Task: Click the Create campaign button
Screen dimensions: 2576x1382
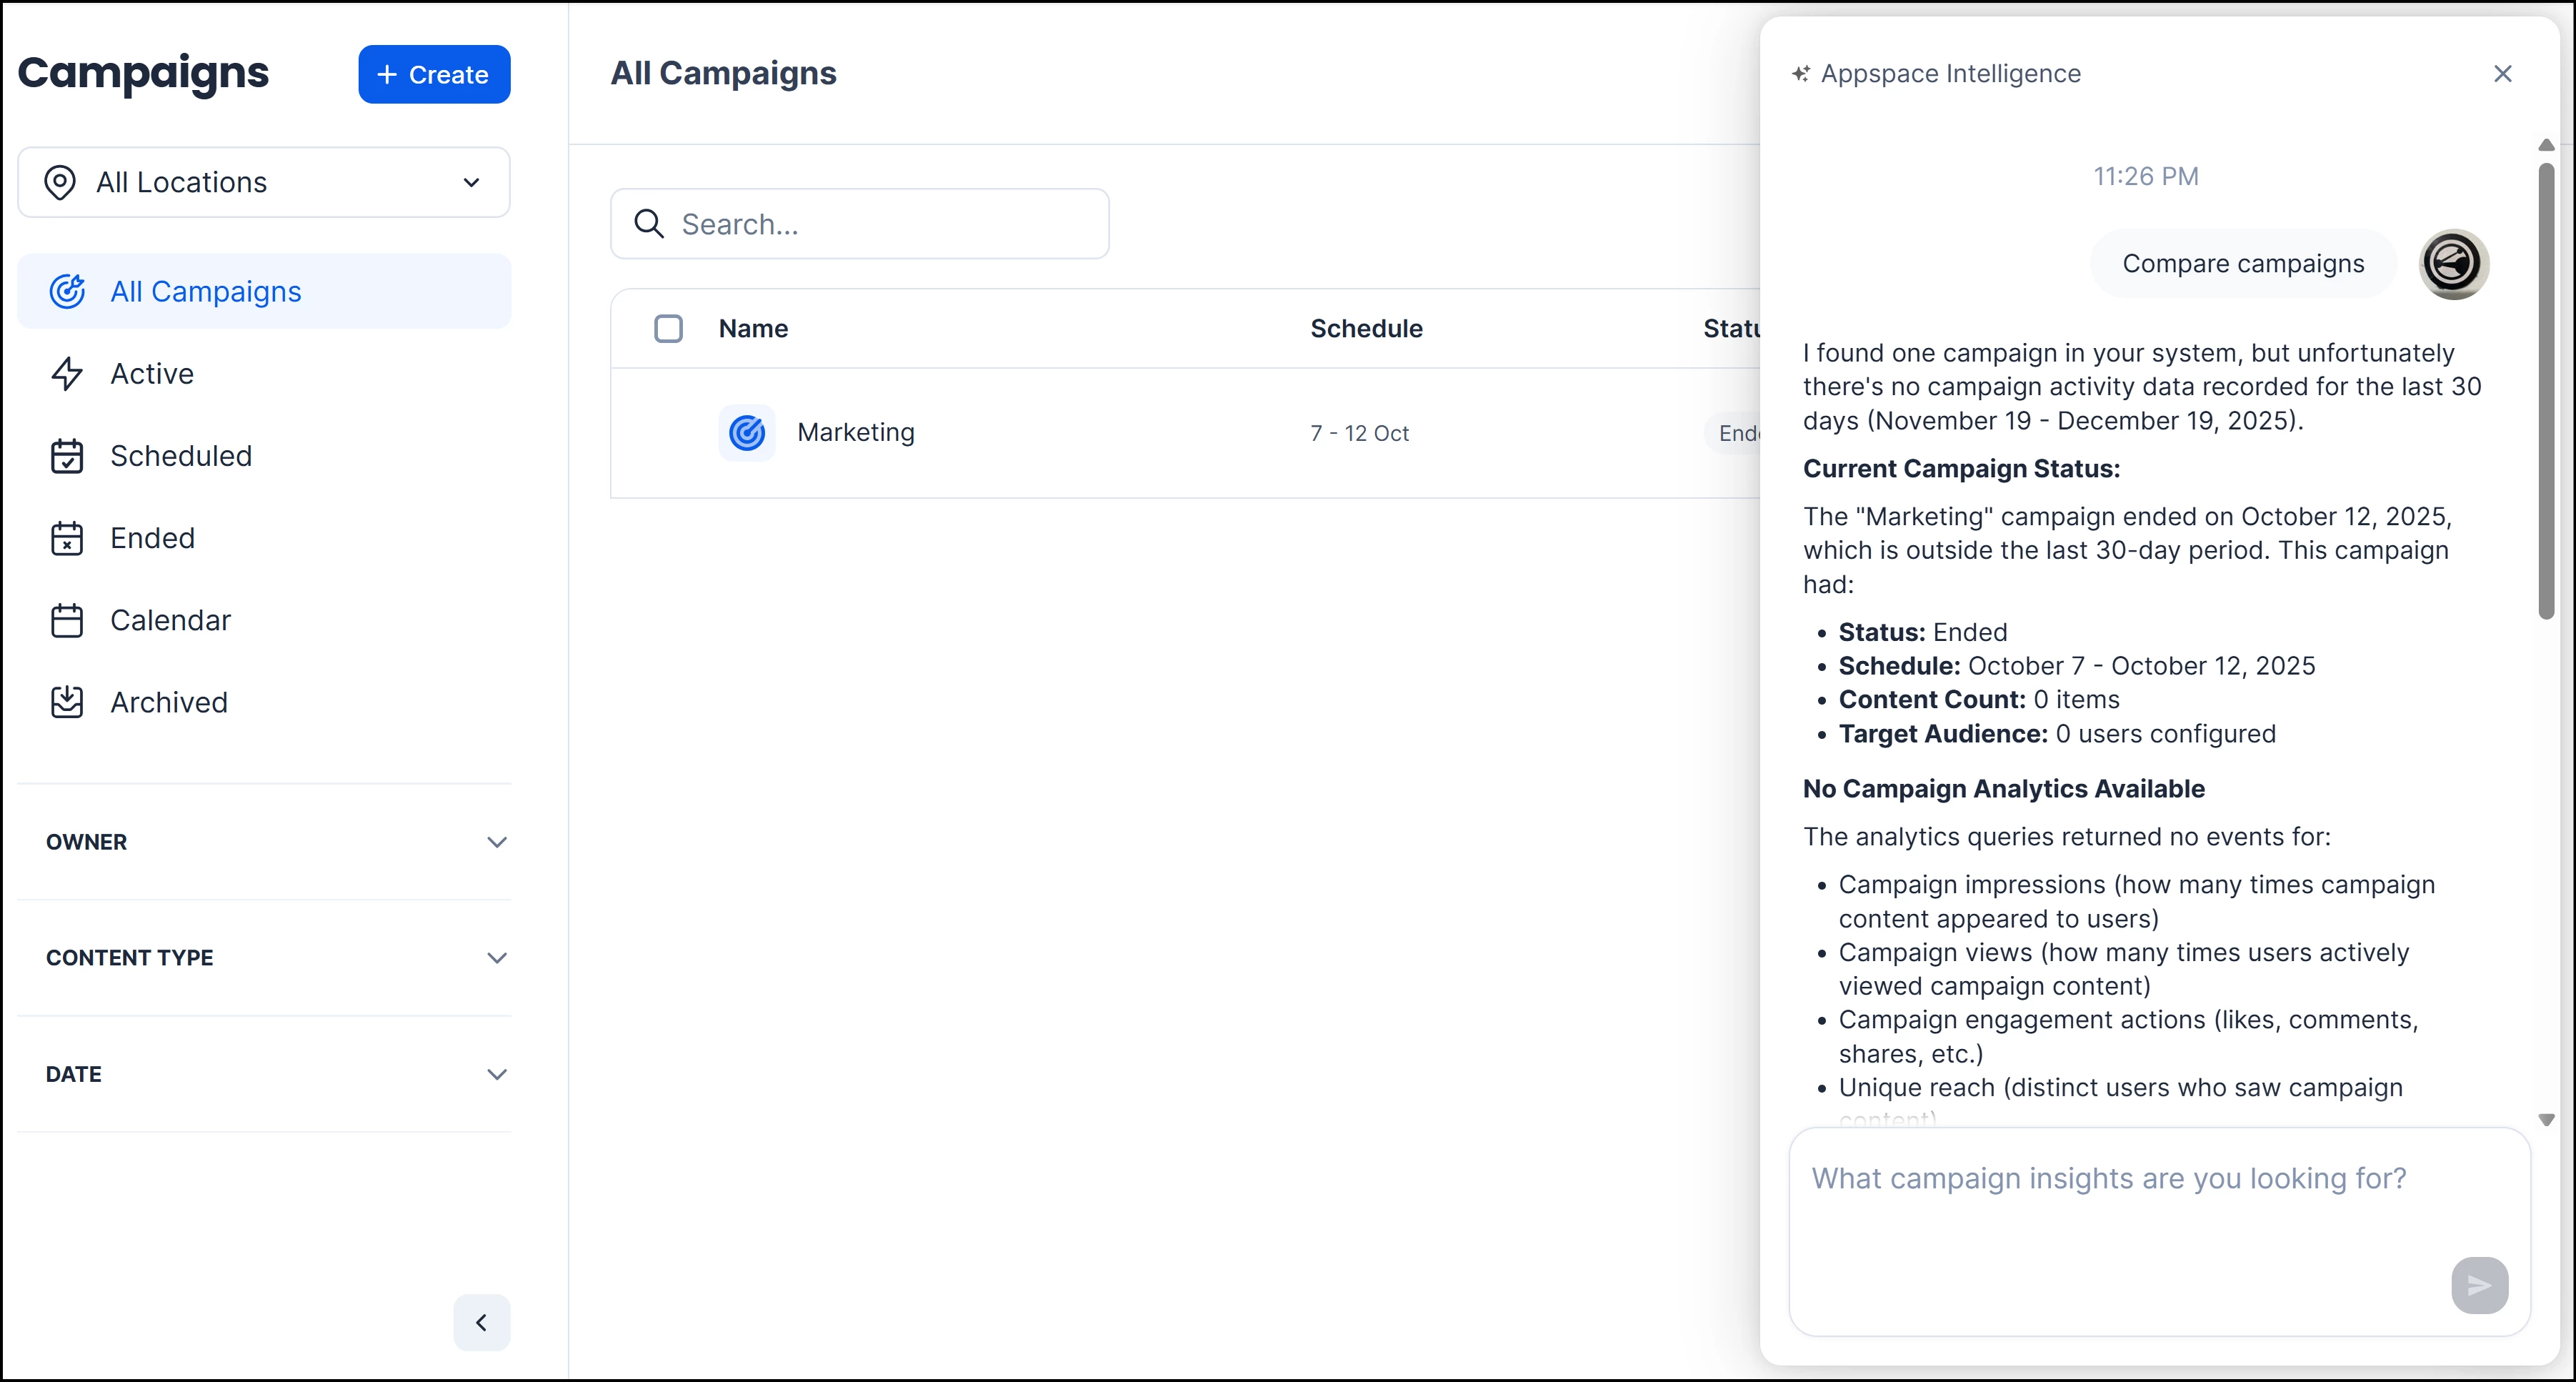Action: [x=434, y=74]
